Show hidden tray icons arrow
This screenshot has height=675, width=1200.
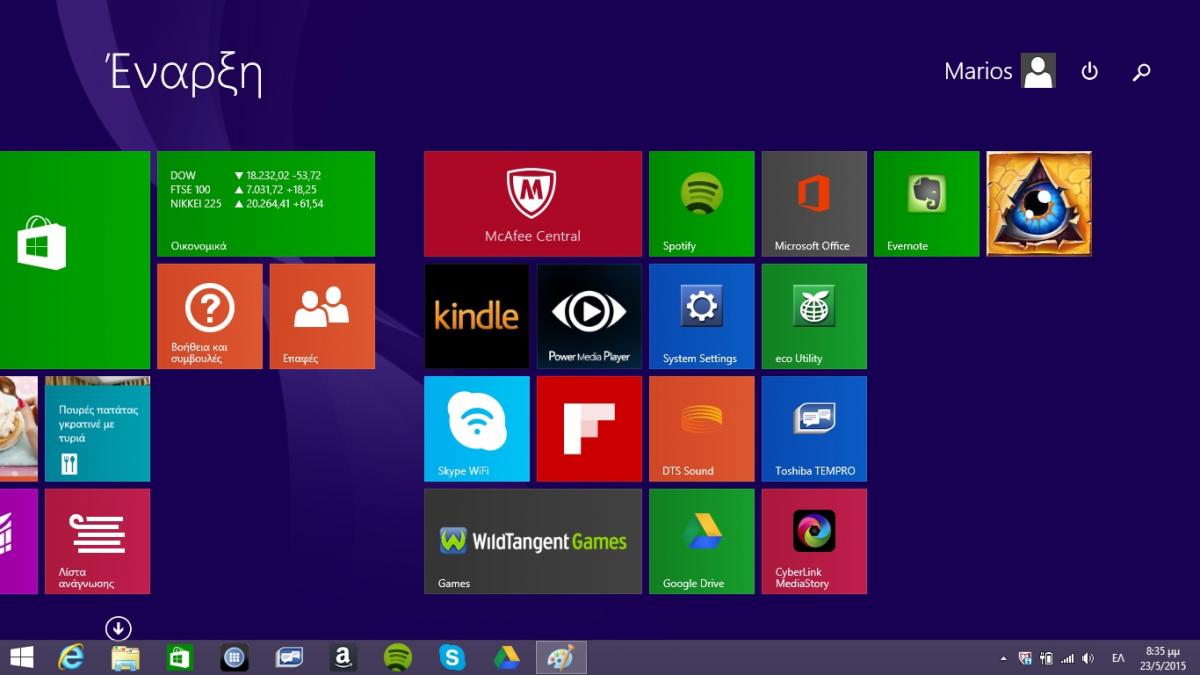point(1003,658)
